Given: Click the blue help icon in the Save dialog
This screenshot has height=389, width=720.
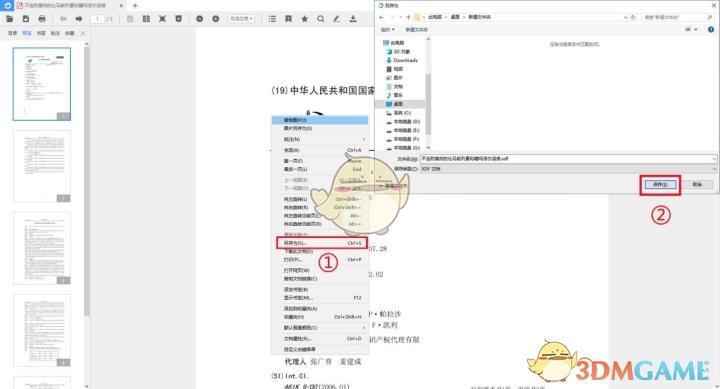Looking at the screenshot, I should pyautogui.click(x=711, y=29).
